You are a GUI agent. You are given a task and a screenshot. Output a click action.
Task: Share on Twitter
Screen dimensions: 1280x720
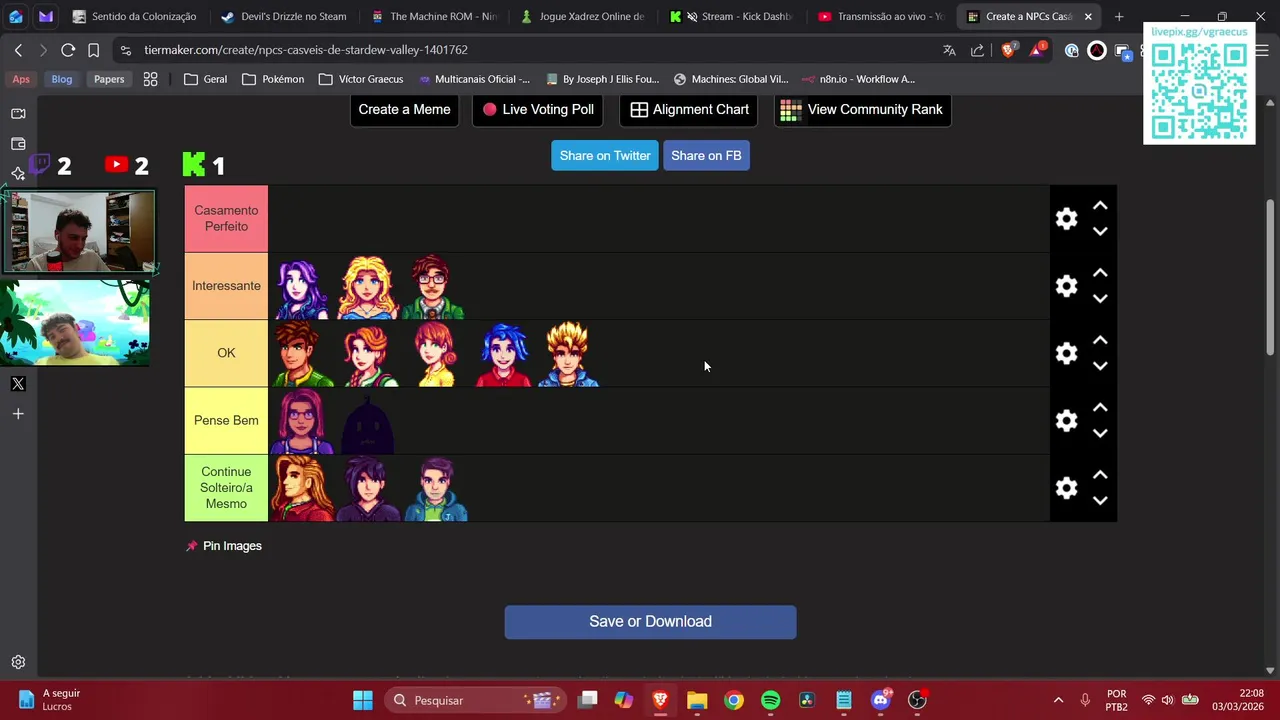pyautogui.click(x=605, y=155)
